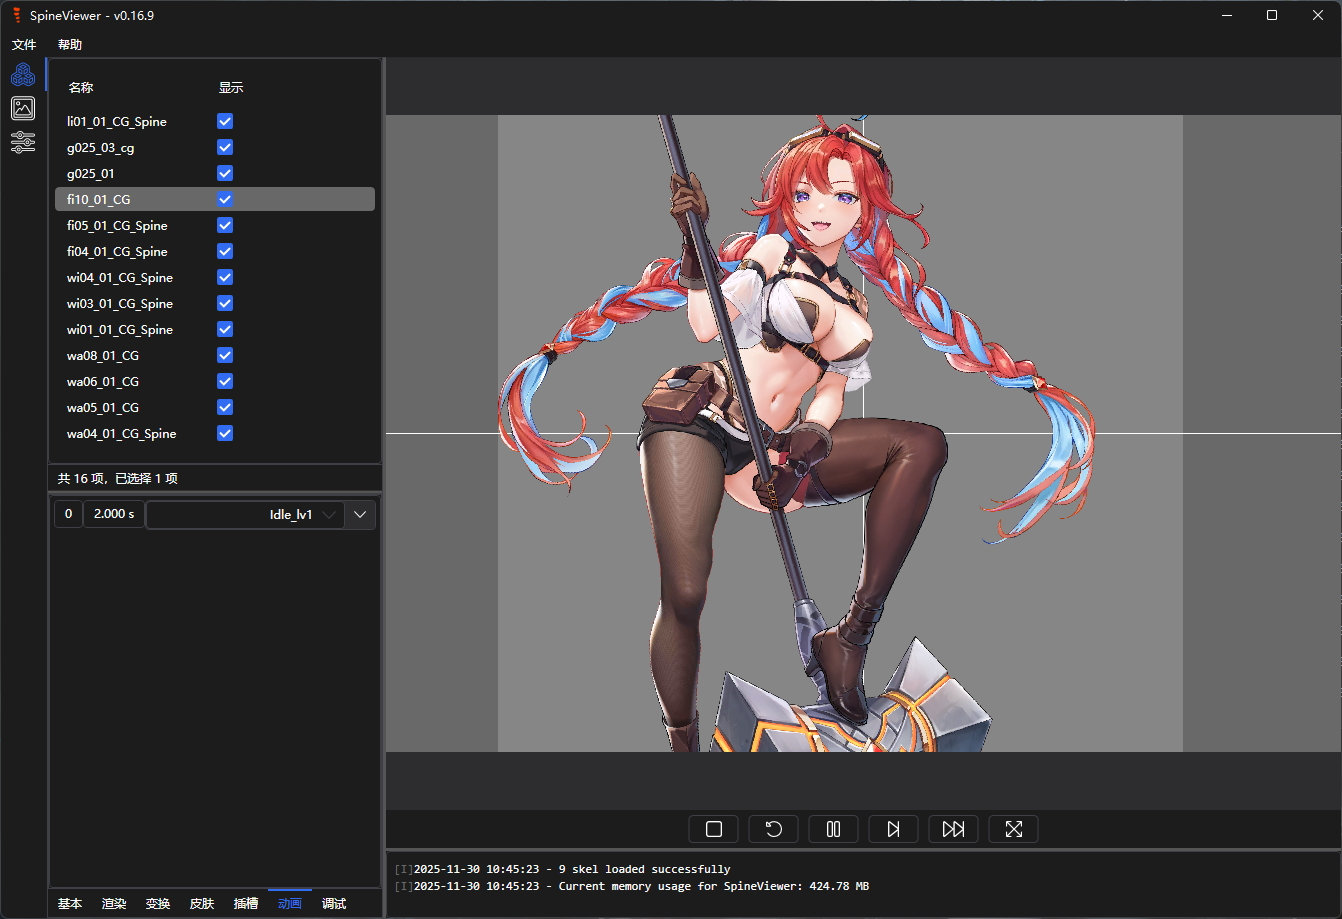Click the 共 16 项 selection status text
The height and width of the screenshot is (919, 1342).
click(x=118, y=479)
